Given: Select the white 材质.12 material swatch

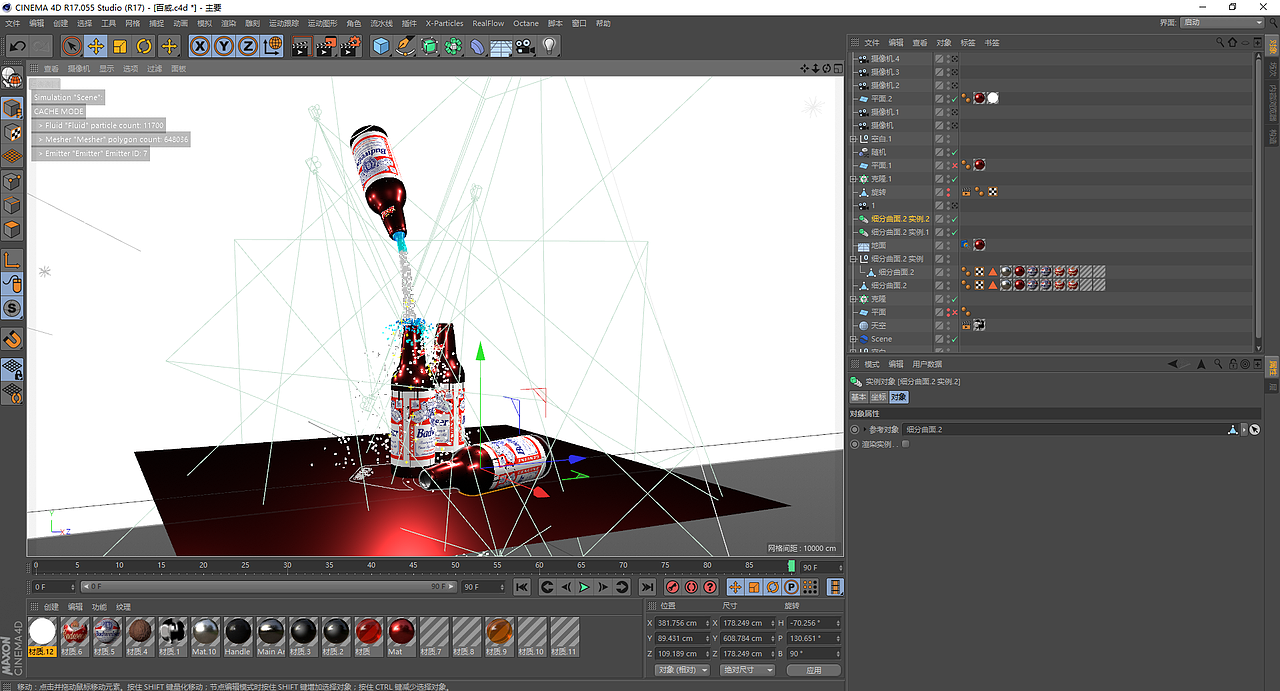Looking at the screenshot, I should click(x=41, y=630).
